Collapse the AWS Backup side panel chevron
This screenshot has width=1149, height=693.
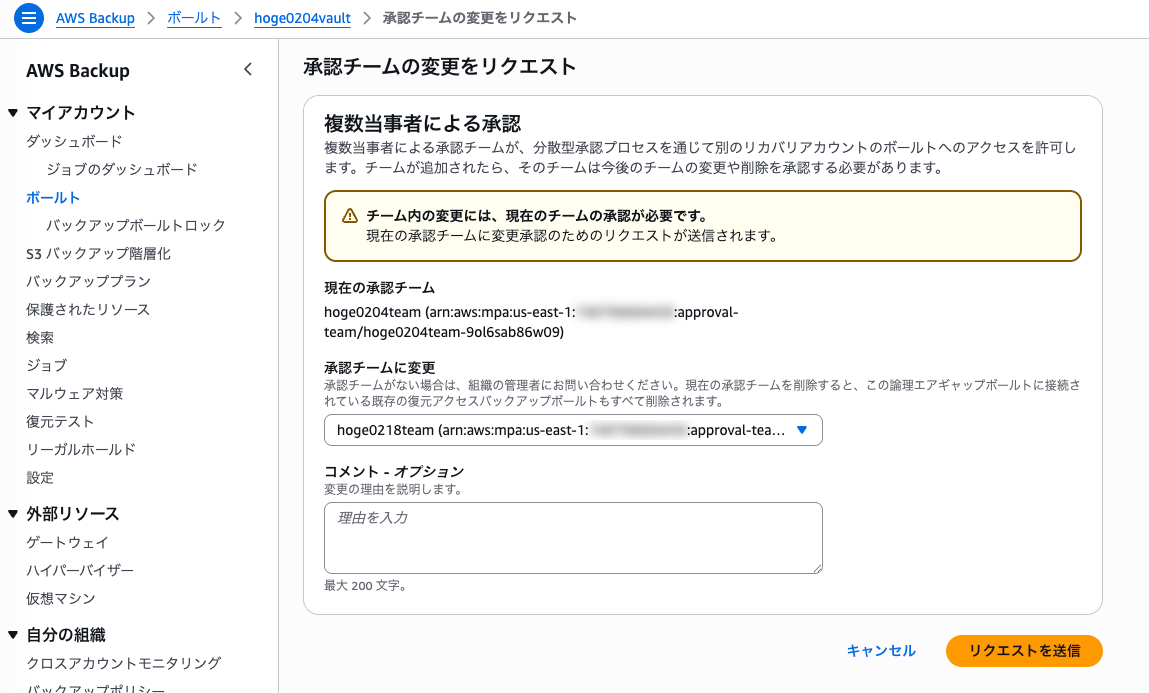click(248, 70)
